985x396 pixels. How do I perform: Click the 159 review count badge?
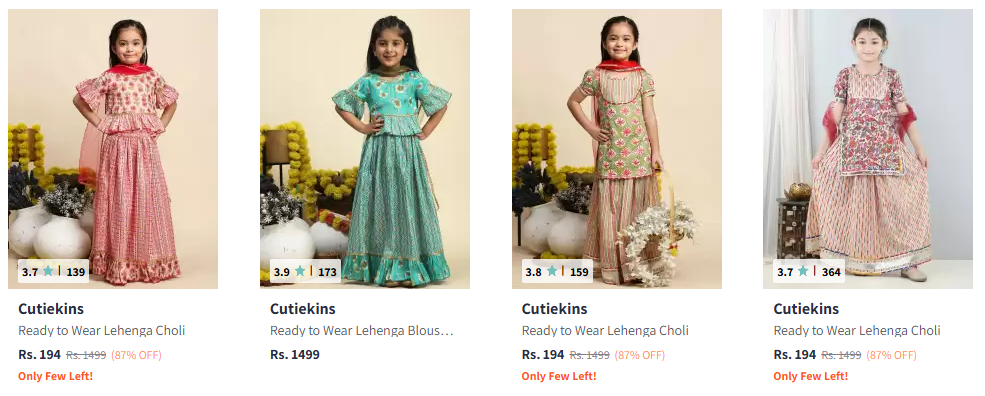pos(579,272)
